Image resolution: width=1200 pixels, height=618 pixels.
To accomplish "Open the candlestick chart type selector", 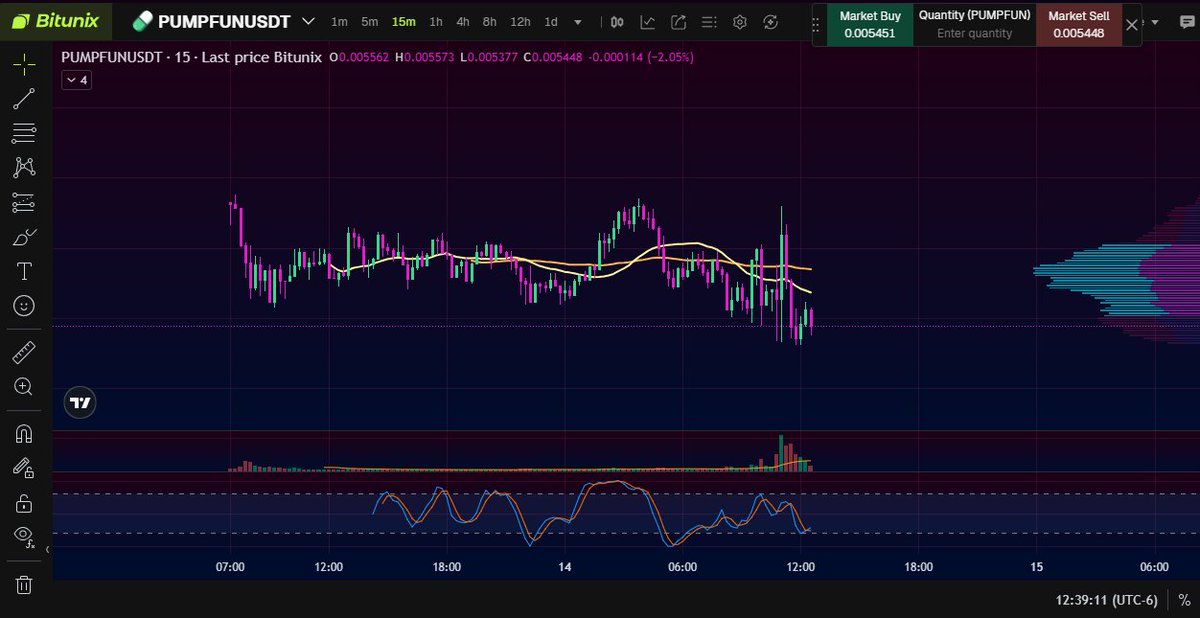I will tap(617, 22).
